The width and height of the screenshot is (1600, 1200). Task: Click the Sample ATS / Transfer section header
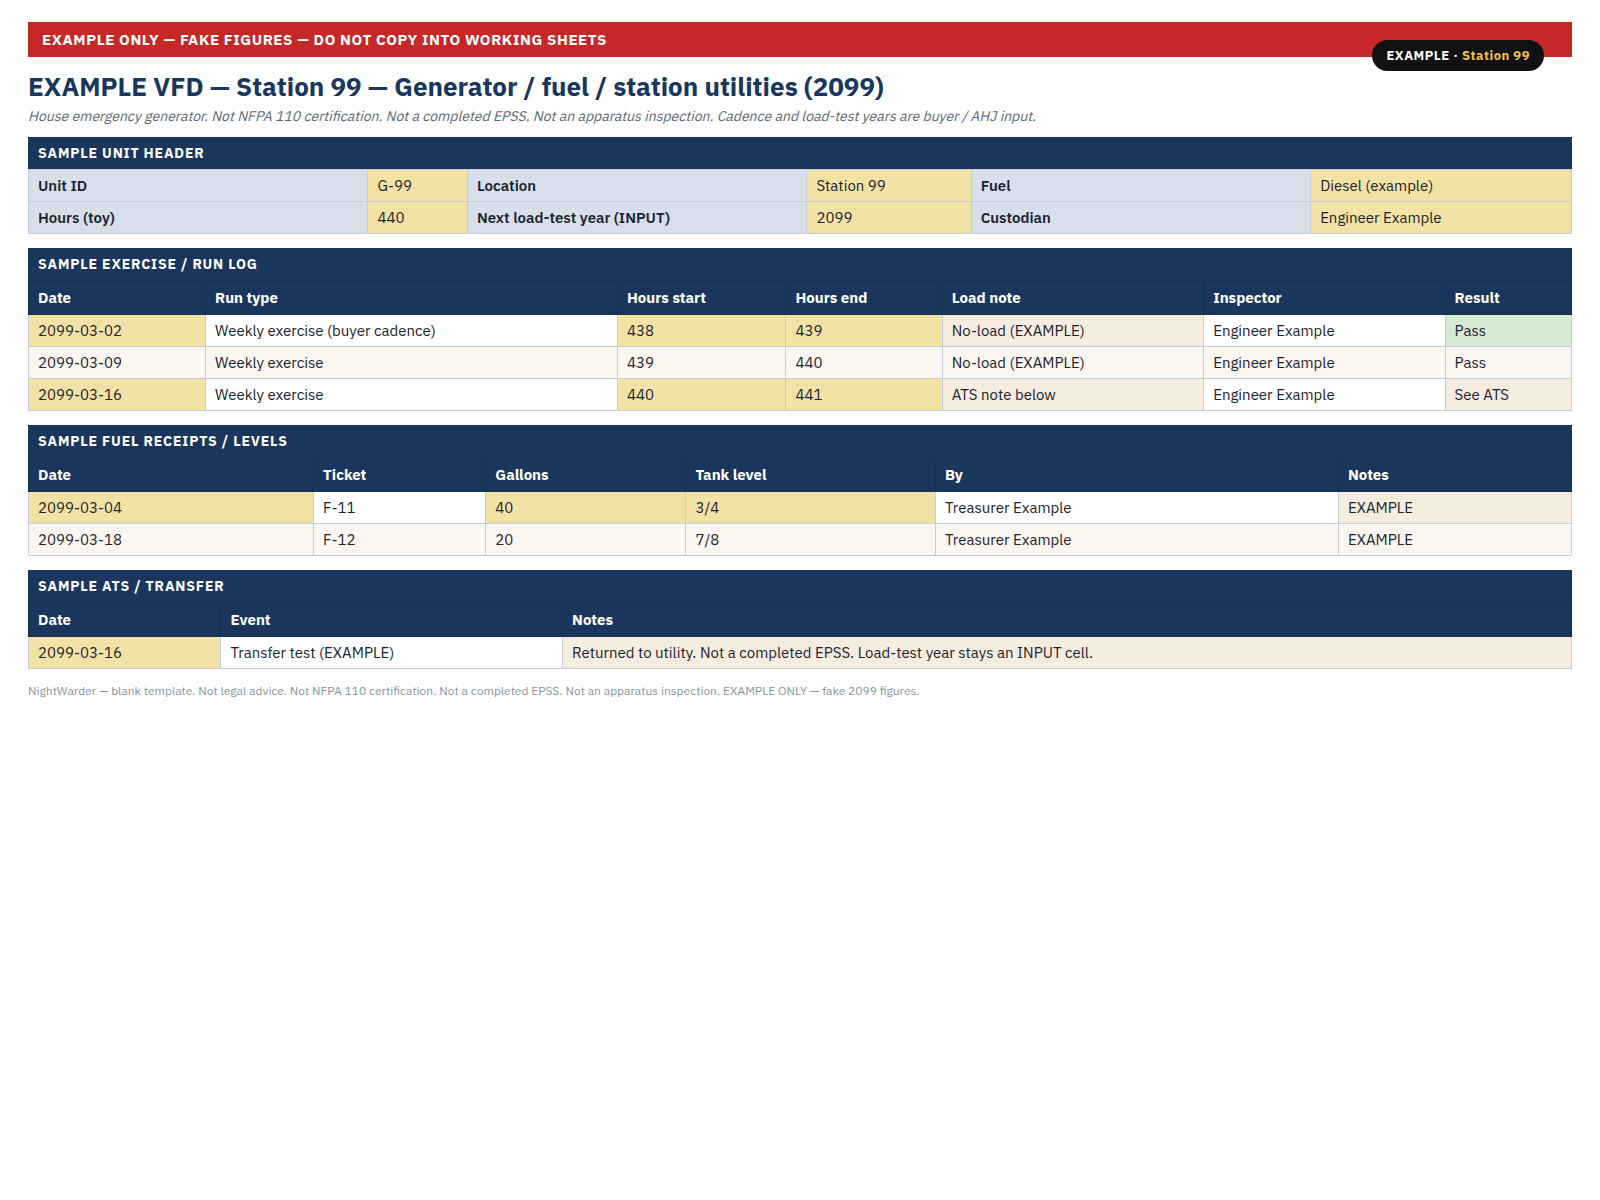pos(800,586)
